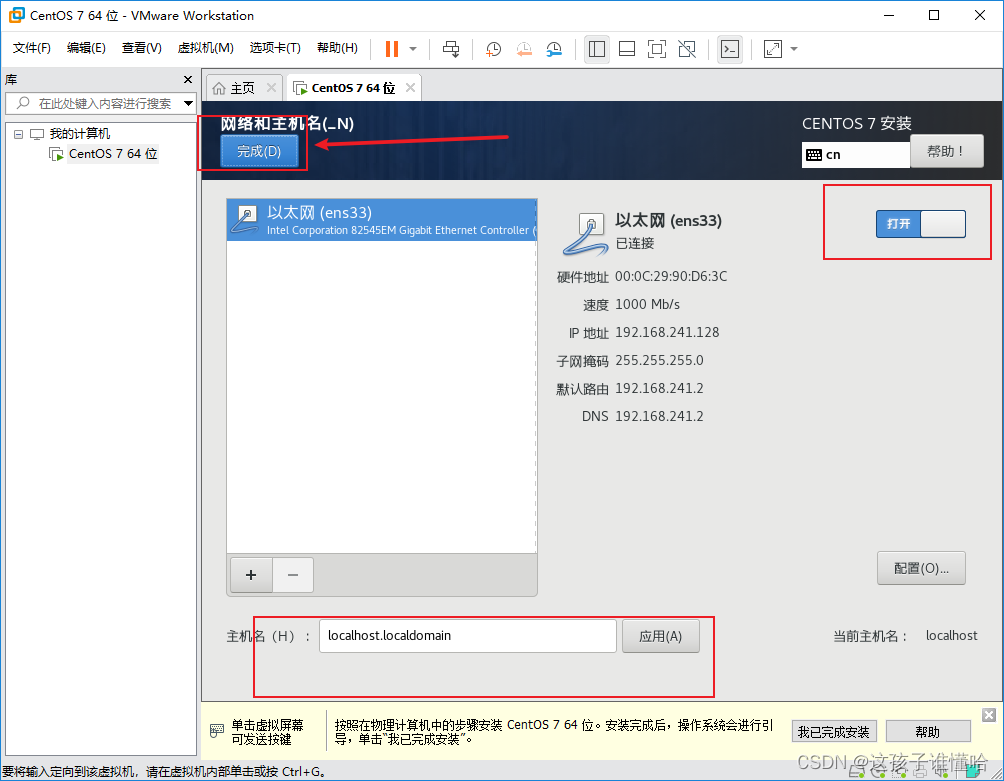This screenshot has width=1004, height=781.
Task: Click the 1000 Mb/s speed value
Action: pos(647,304)
